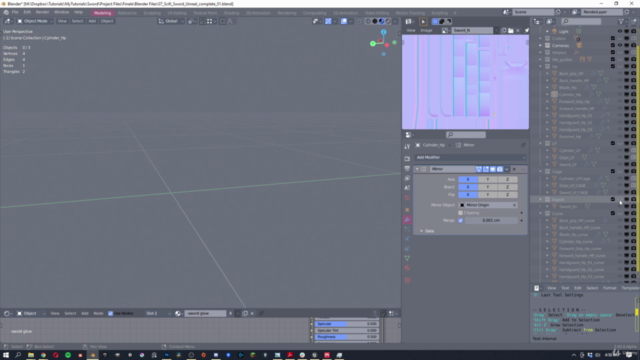Open the Object properties tab icon
The image size is (640, 360).
coord(407,210)
